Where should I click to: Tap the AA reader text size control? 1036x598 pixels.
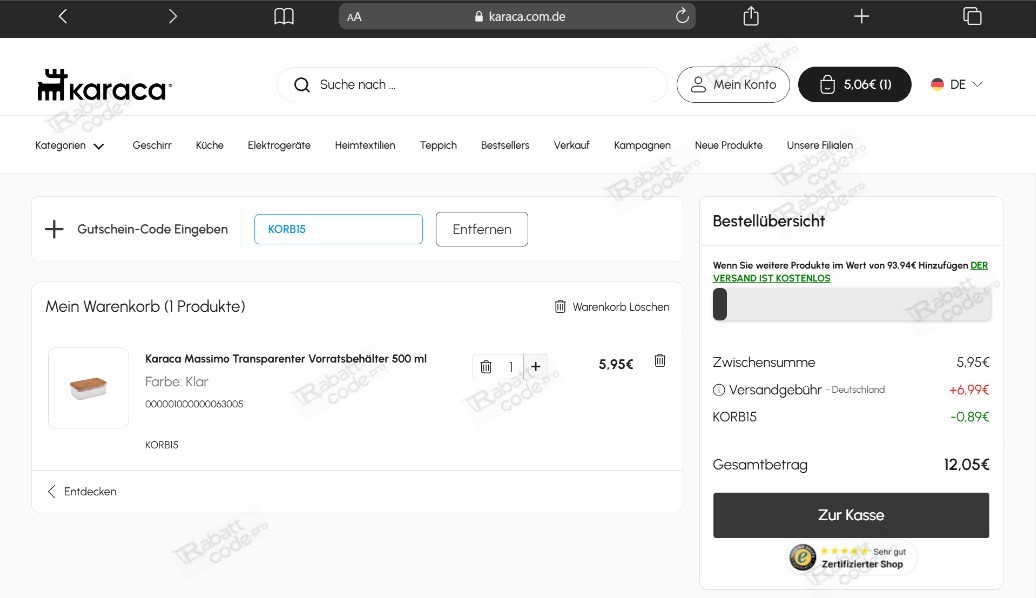point(354,17)
